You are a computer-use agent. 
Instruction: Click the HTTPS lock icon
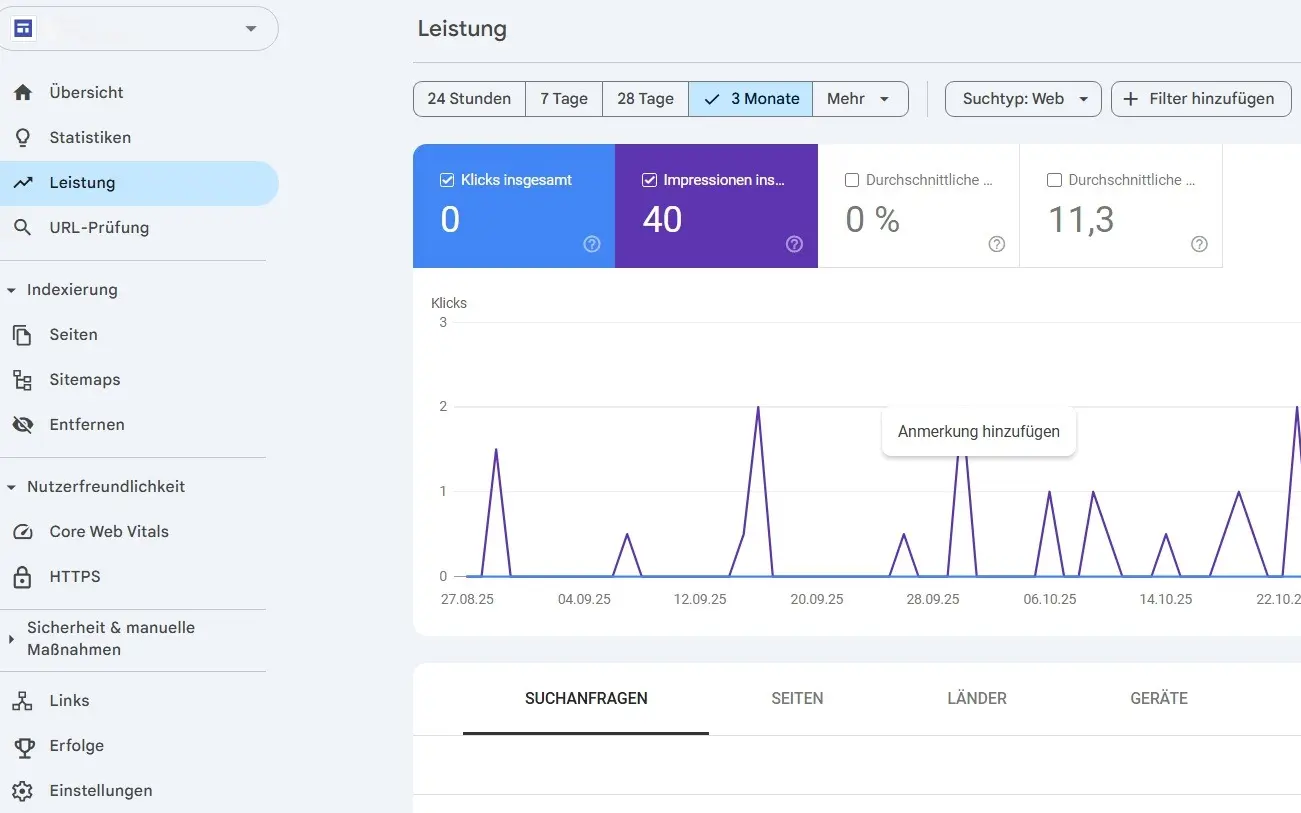point(23,577)
